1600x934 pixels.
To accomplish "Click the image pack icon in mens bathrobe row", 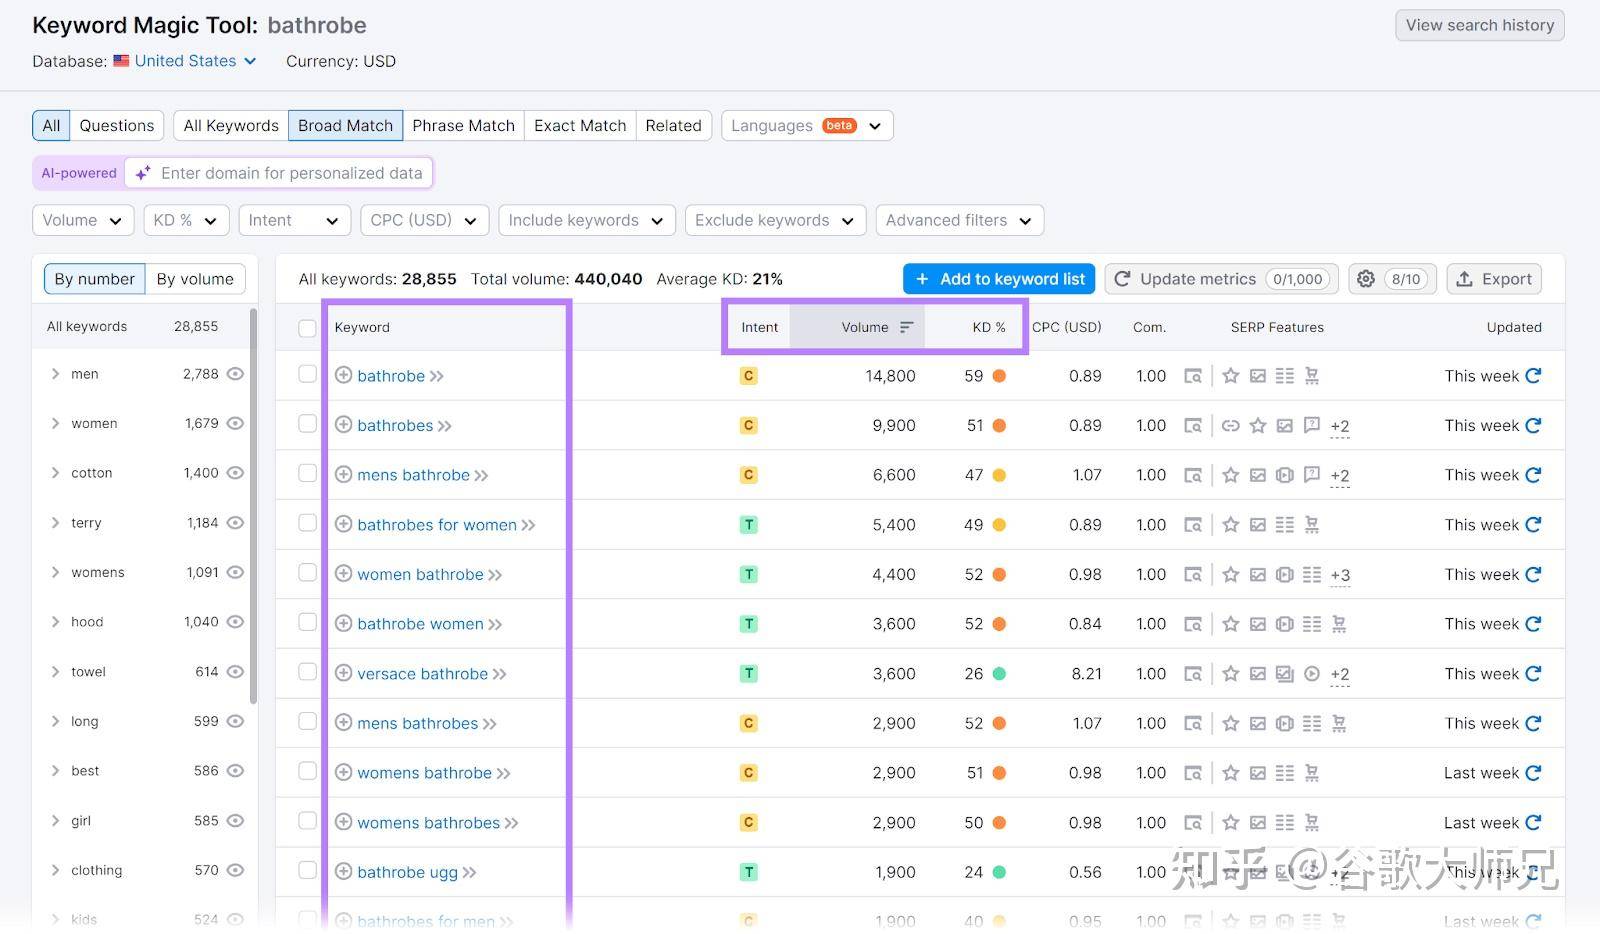I will click(1258, 475).
